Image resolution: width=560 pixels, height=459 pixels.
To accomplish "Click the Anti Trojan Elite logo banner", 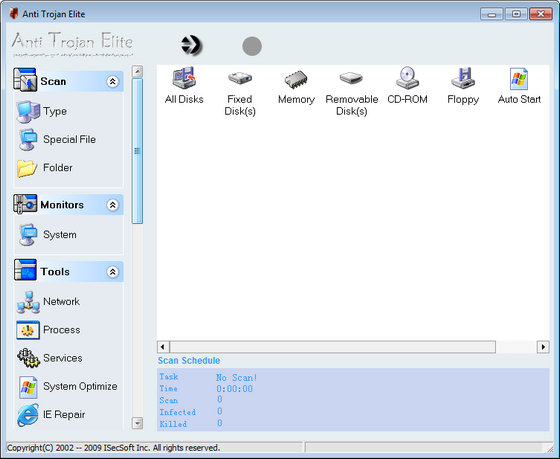I will [x=72, y=44].
